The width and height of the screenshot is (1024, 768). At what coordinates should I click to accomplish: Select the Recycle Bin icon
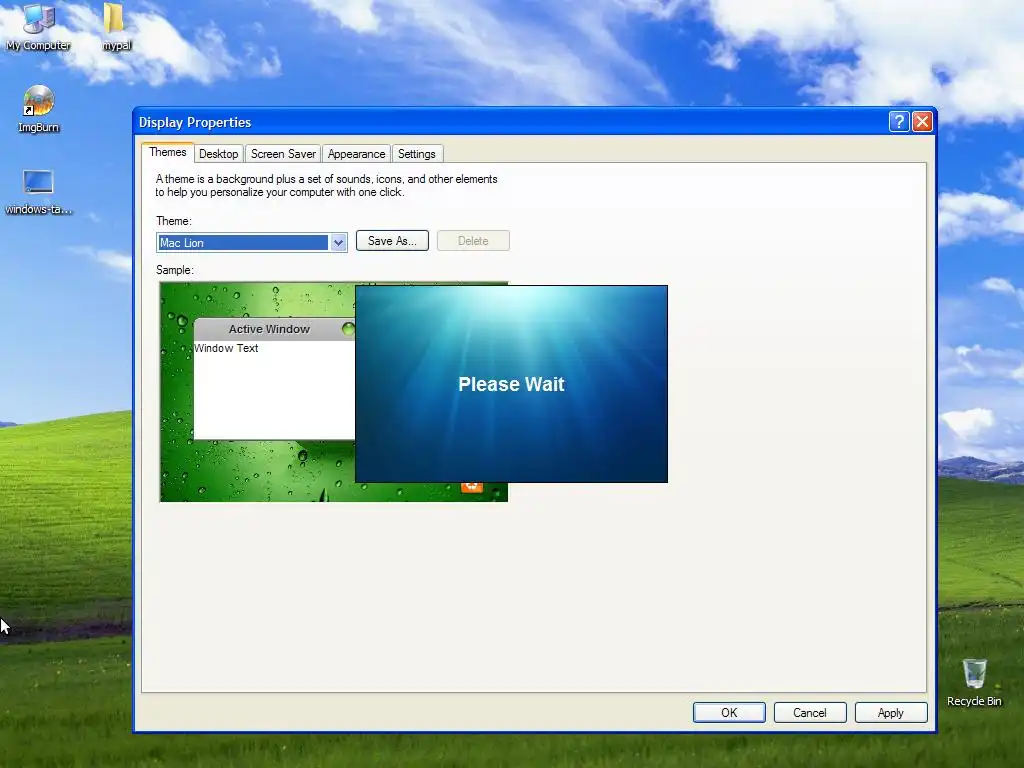[974, 682]
